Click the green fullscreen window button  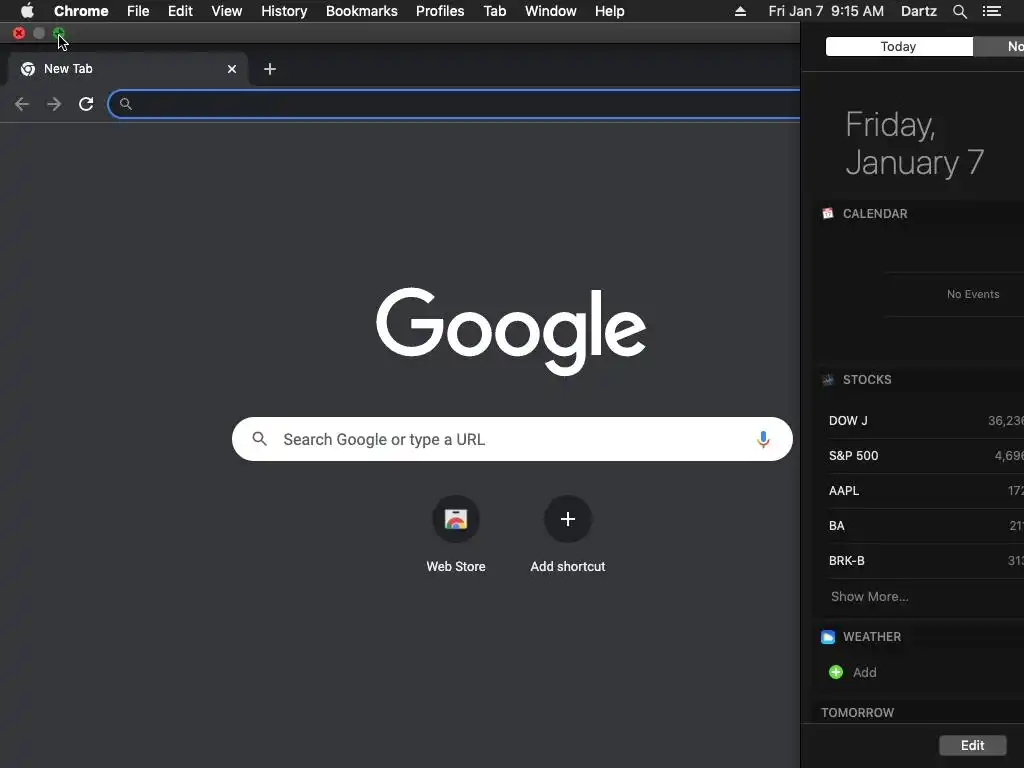point(59,33)
